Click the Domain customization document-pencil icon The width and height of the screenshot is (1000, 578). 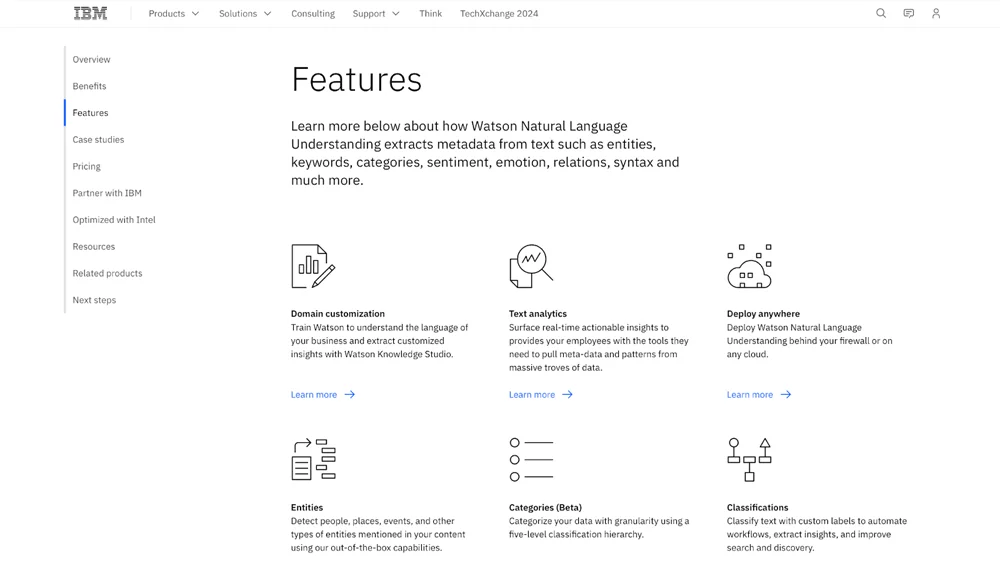coord(313,266)
